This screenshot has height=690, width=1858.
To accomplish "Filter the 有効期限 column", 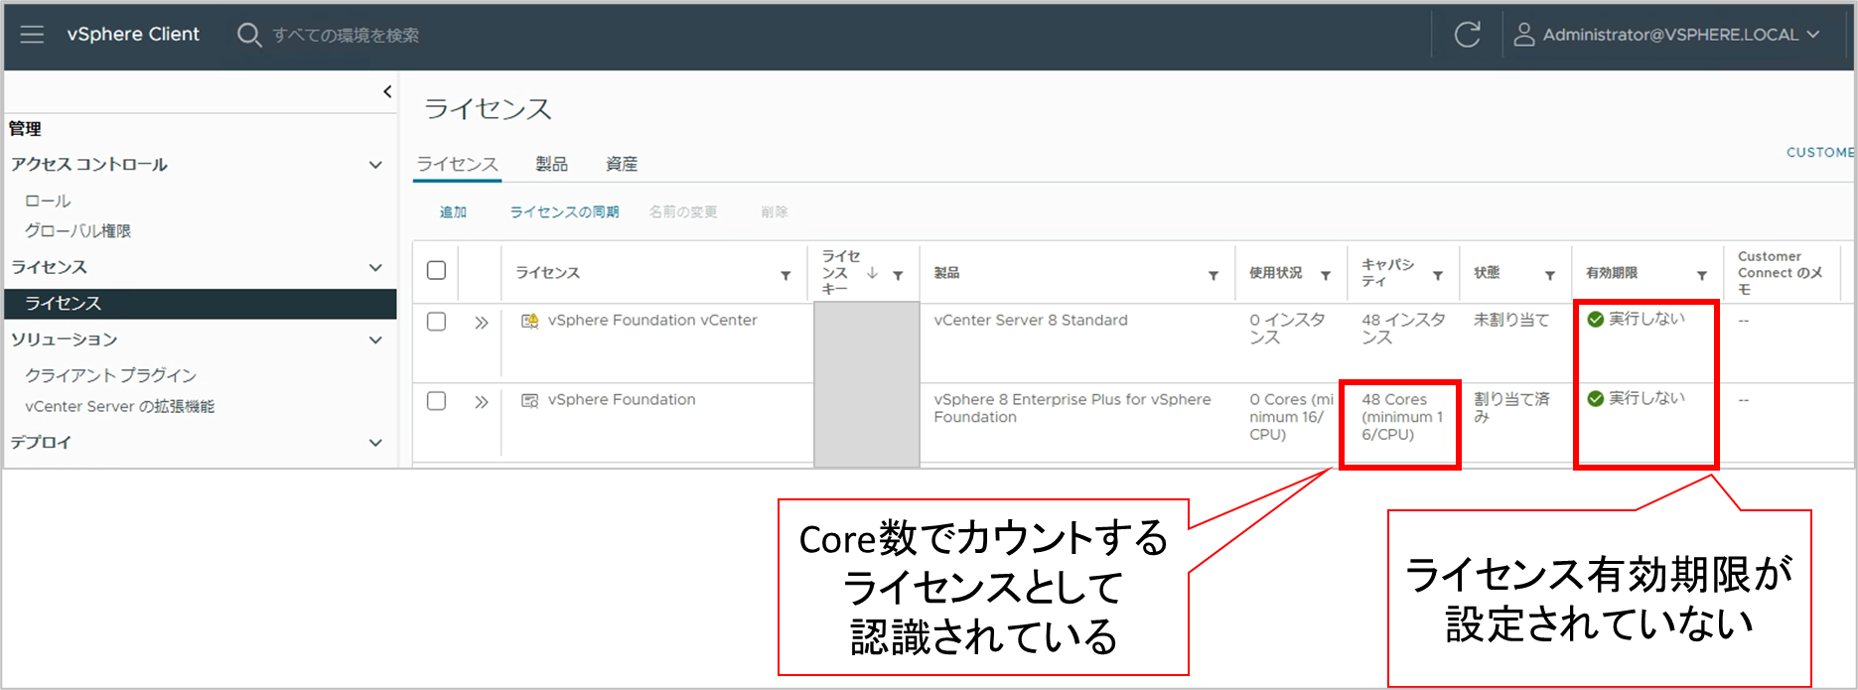I will (1701, 276).
